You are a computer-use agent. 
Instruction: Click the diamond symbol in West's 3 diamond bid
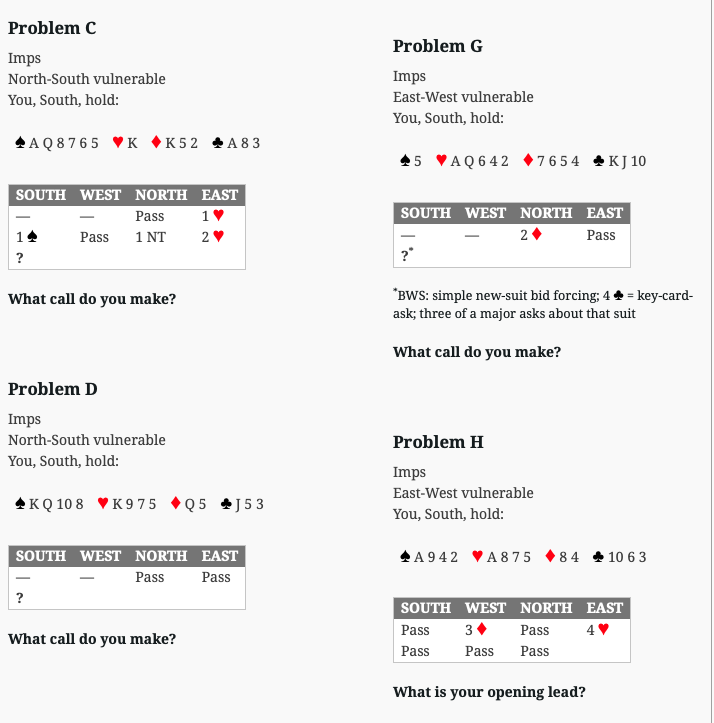[x=482, y=629]
